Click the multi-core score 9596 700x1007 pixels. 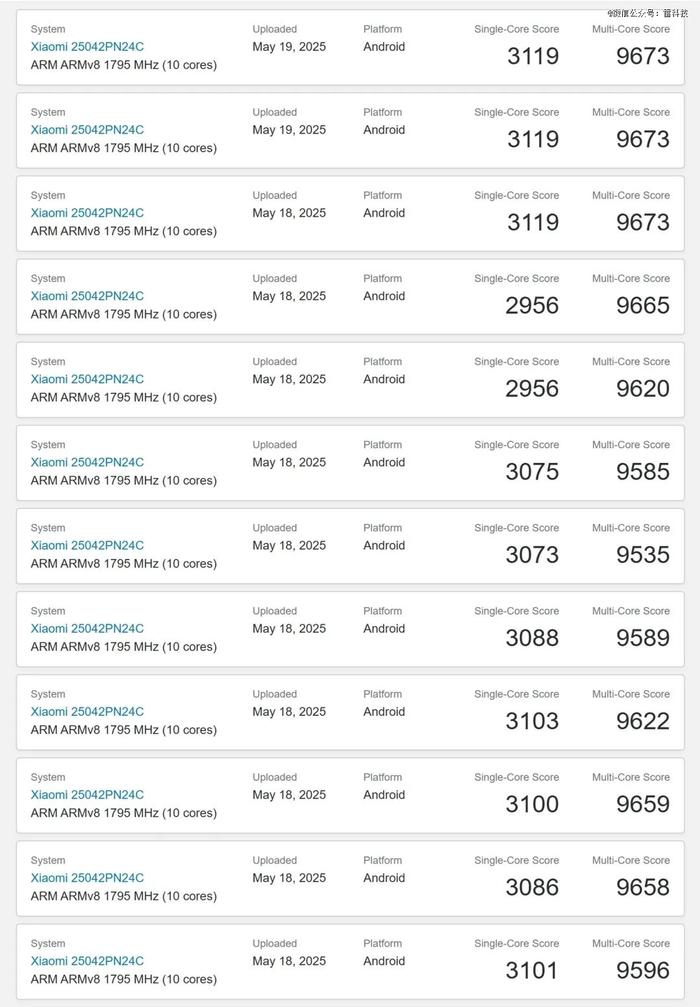[643, 970]
